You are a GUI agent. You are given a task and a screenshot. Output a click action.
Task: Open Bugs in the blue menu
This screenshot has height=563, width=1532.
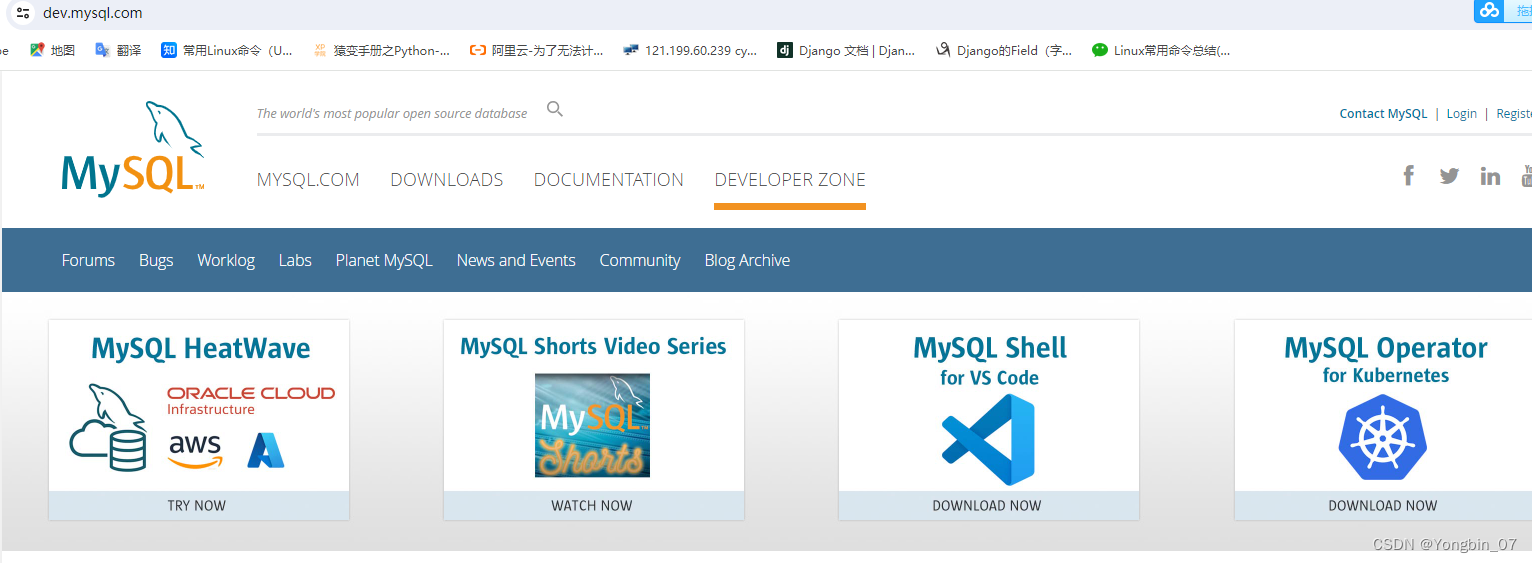pyautogui.click(x=156, y=260)
